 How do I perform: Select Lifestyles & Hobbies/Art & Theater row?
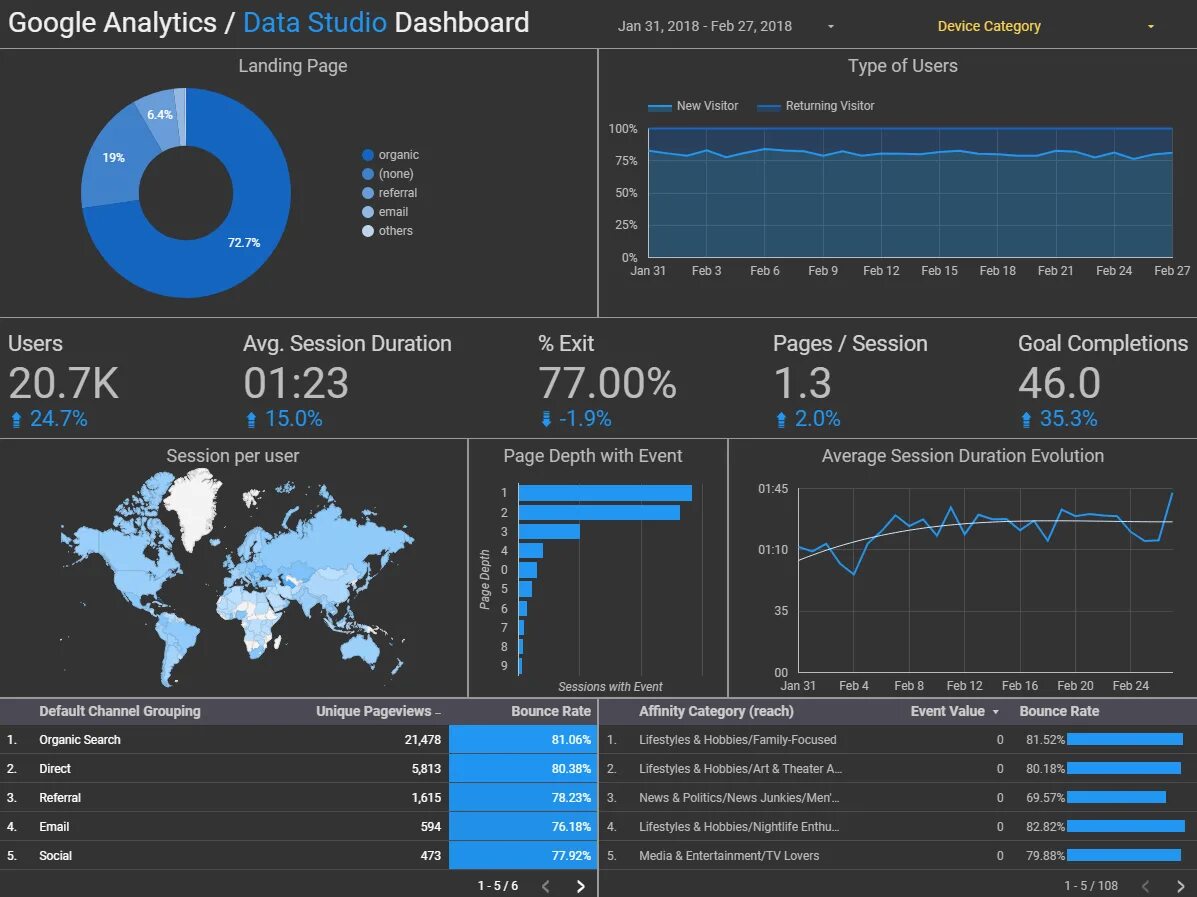898,769
